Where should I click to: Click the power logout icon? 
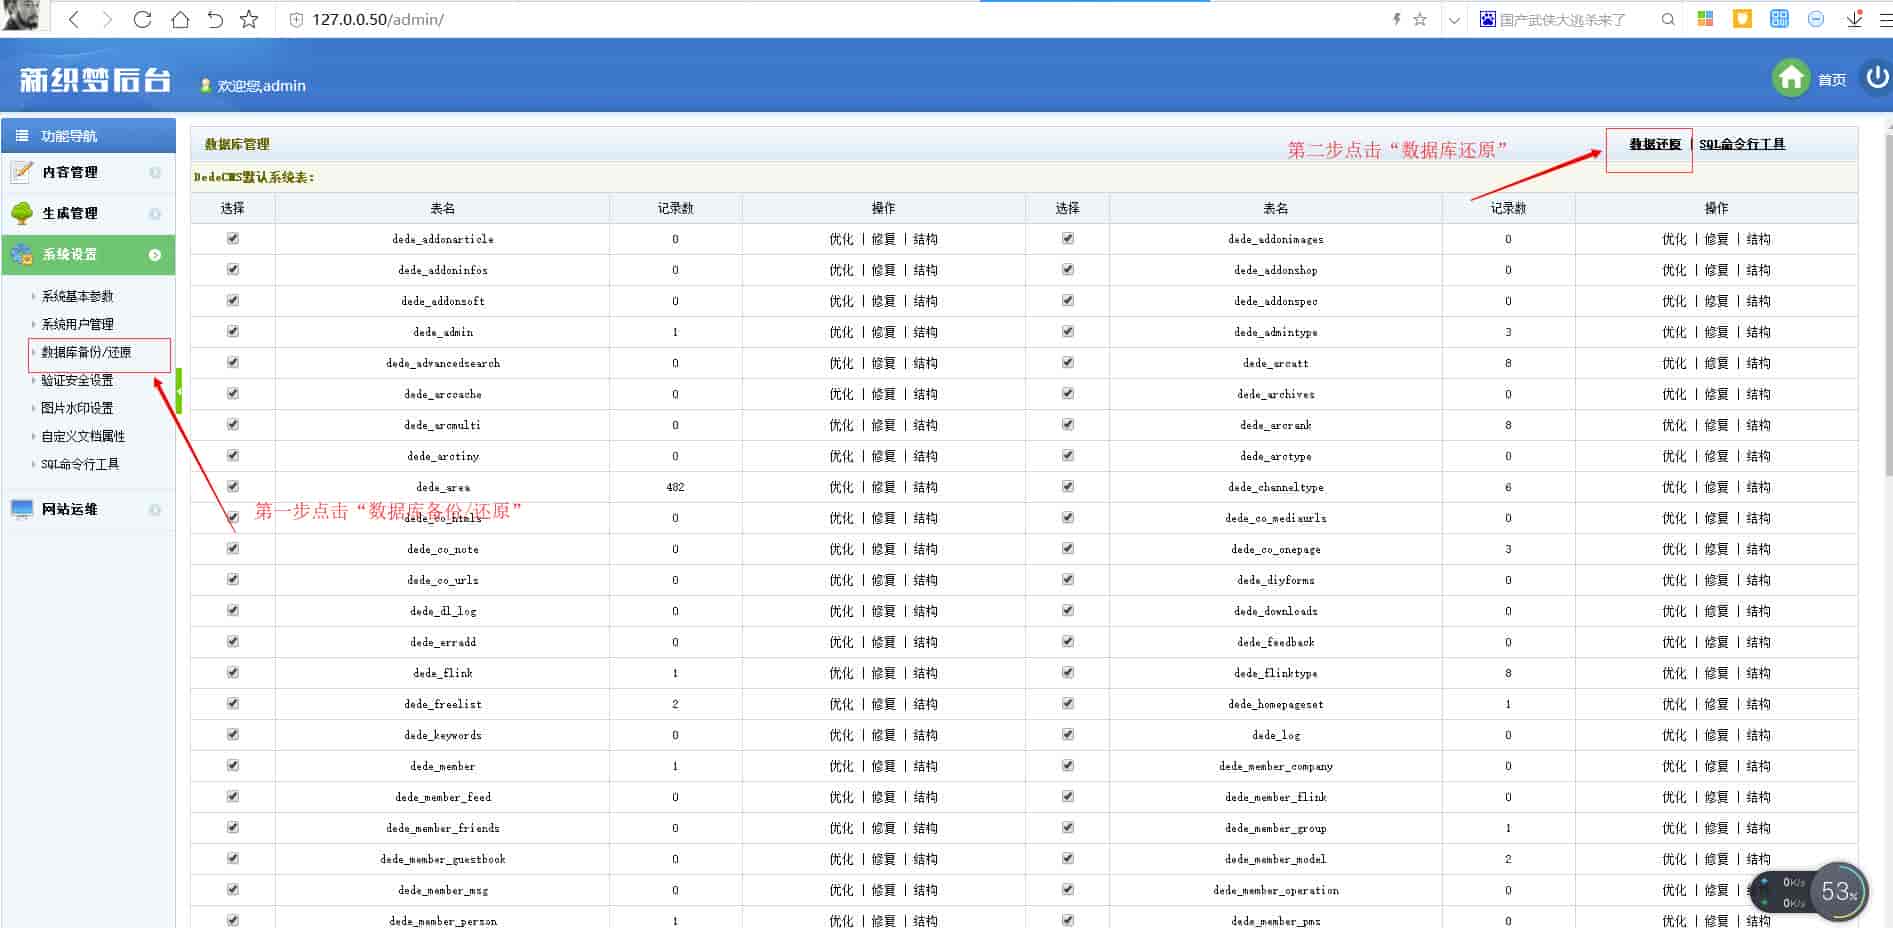pos(1876,78)
